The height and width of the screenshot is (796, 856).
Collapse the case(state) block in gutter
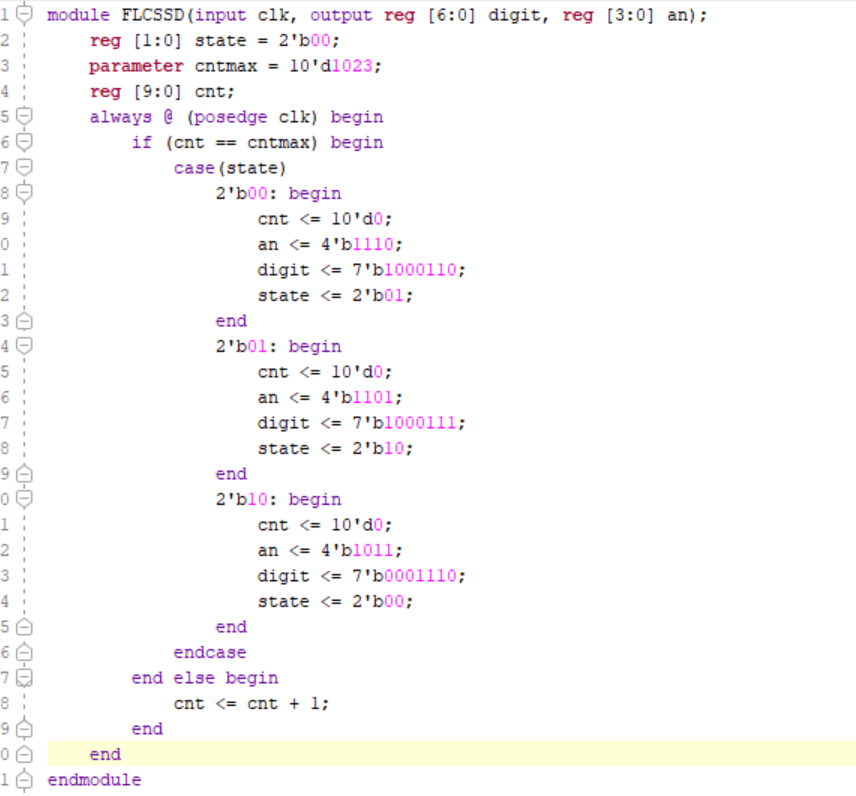click(25, 168)
